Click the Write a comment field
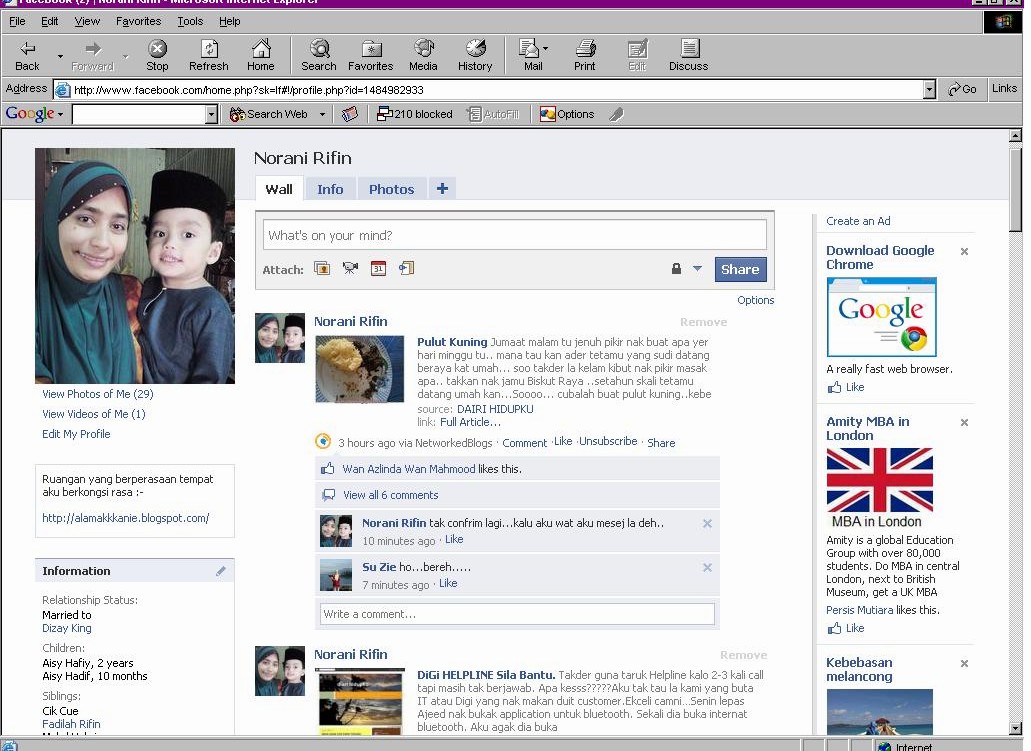This screenshot has height=751, width=1031. [517, 614]
